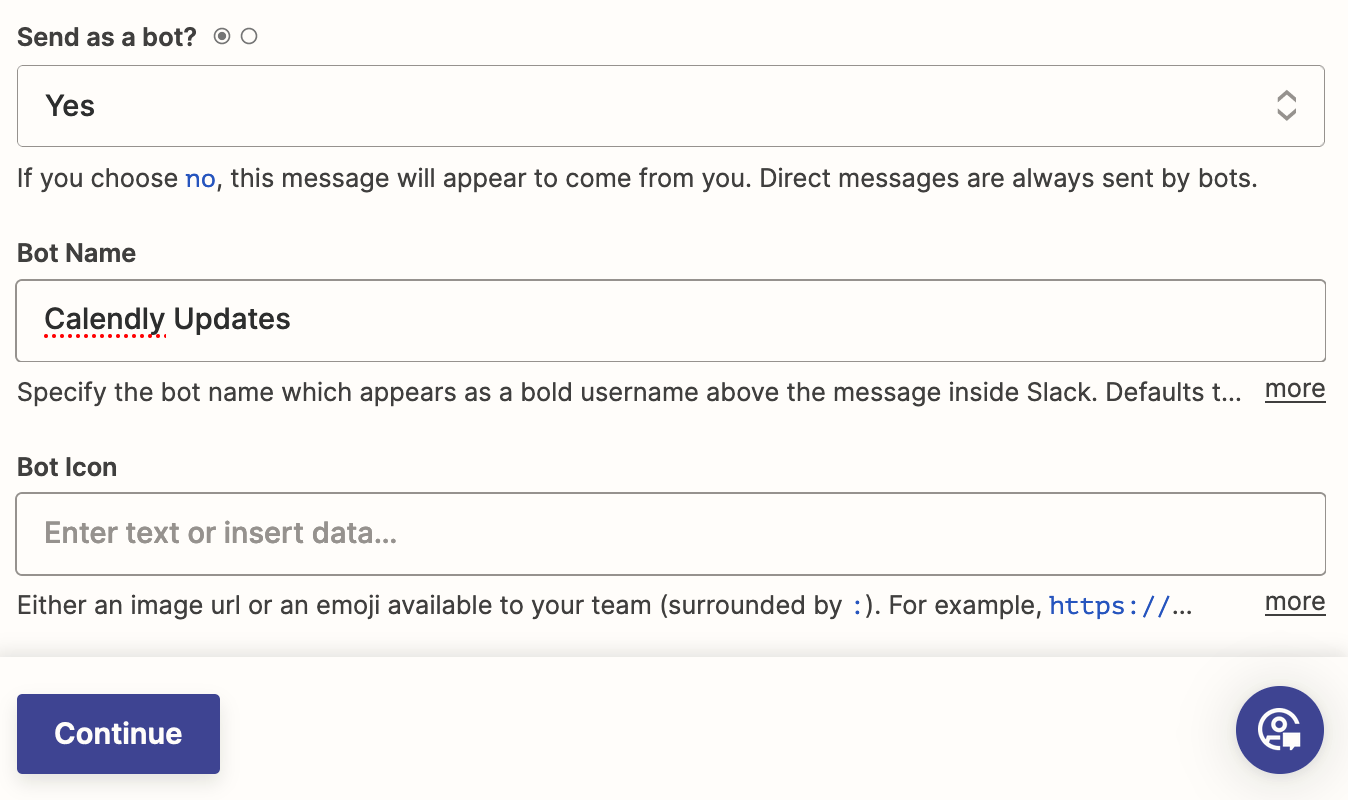The image size is (1348, 800).
Task: Click the Continue button
Action: pyautogui.click(x=118, y=733)
